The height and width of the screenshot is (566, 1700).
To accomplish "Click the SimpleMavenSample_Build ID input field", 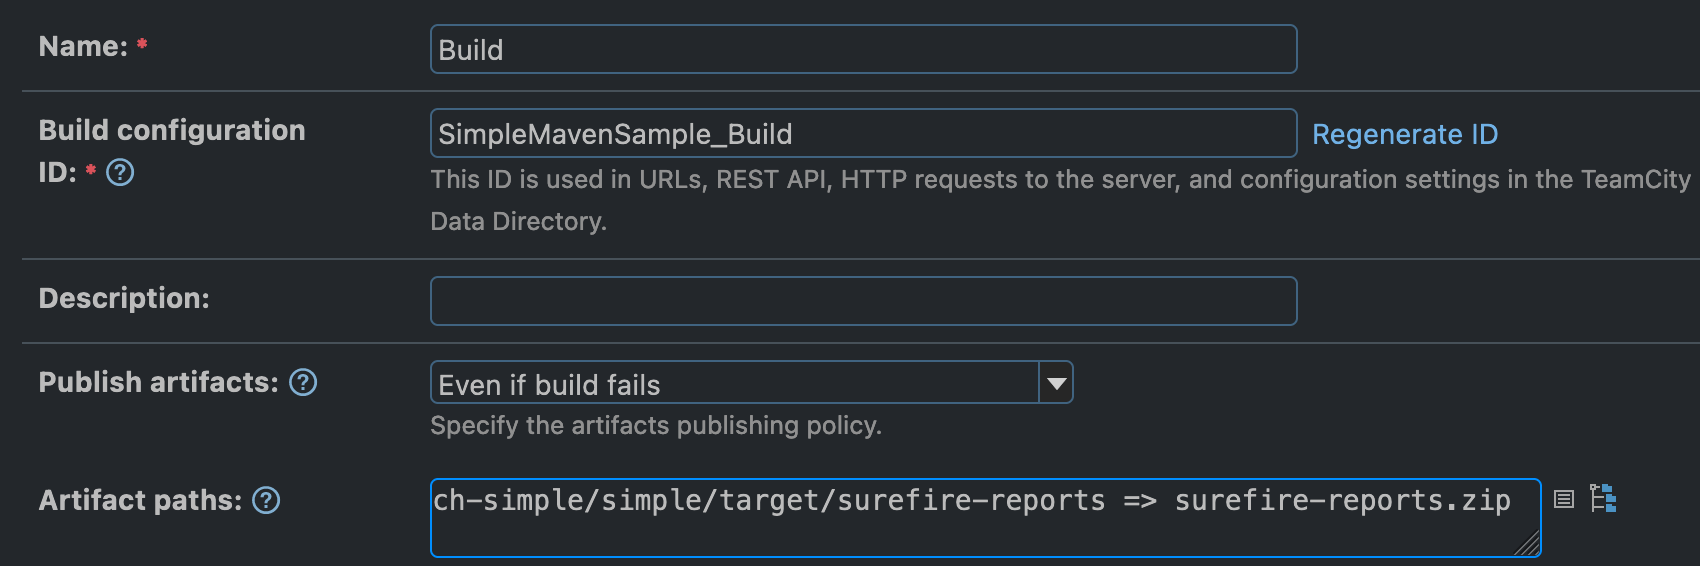I will (x=863, y=134).
